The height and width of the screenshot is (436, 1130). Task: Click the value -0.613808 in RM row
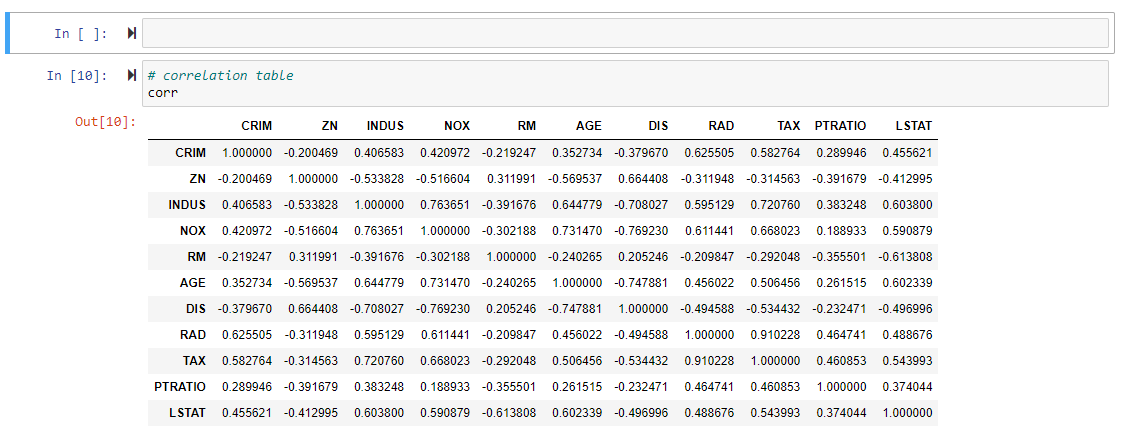coord(905,257)
